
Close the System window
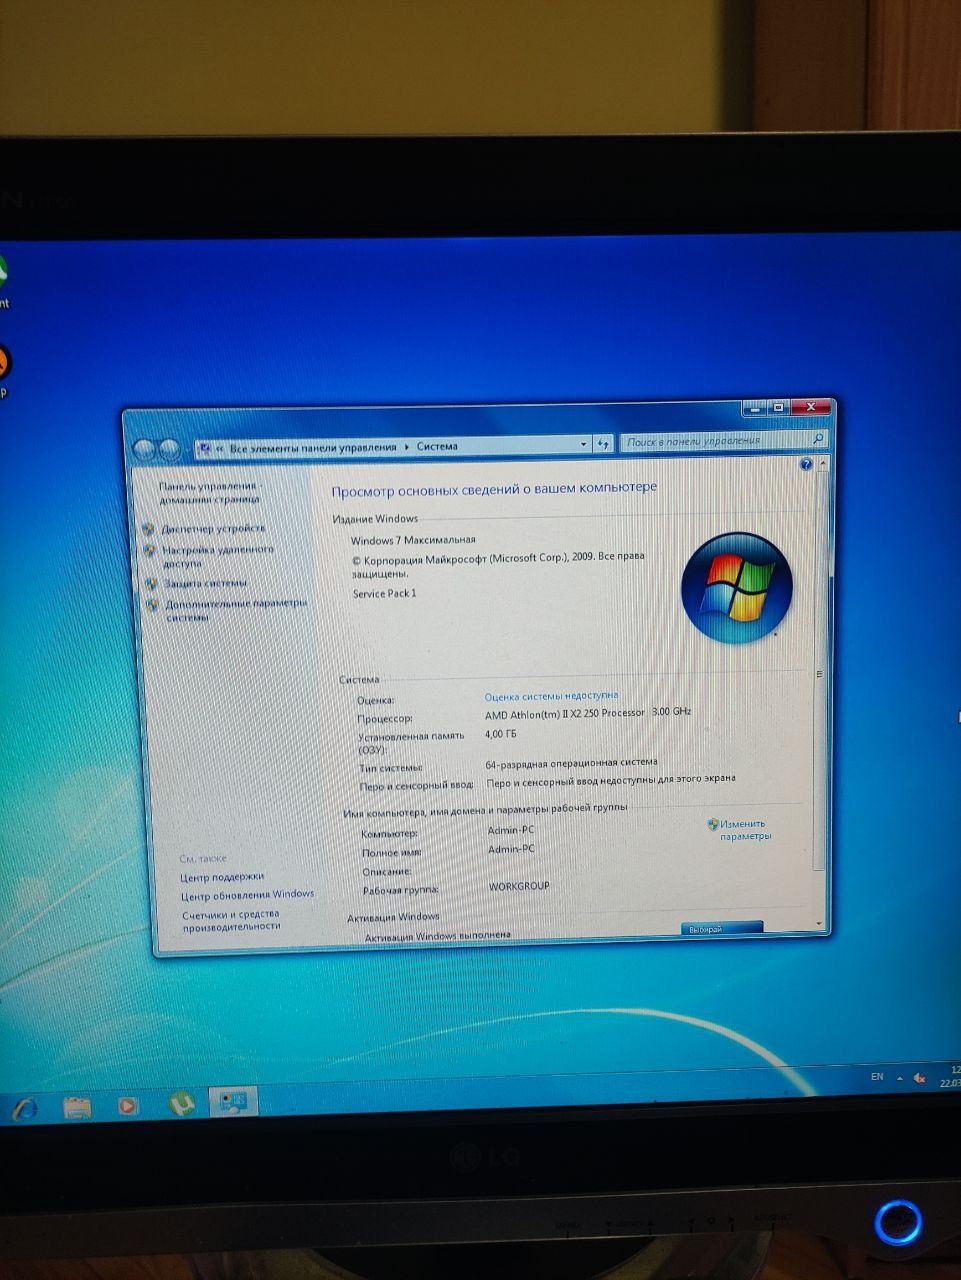click(x=811, y=406)
